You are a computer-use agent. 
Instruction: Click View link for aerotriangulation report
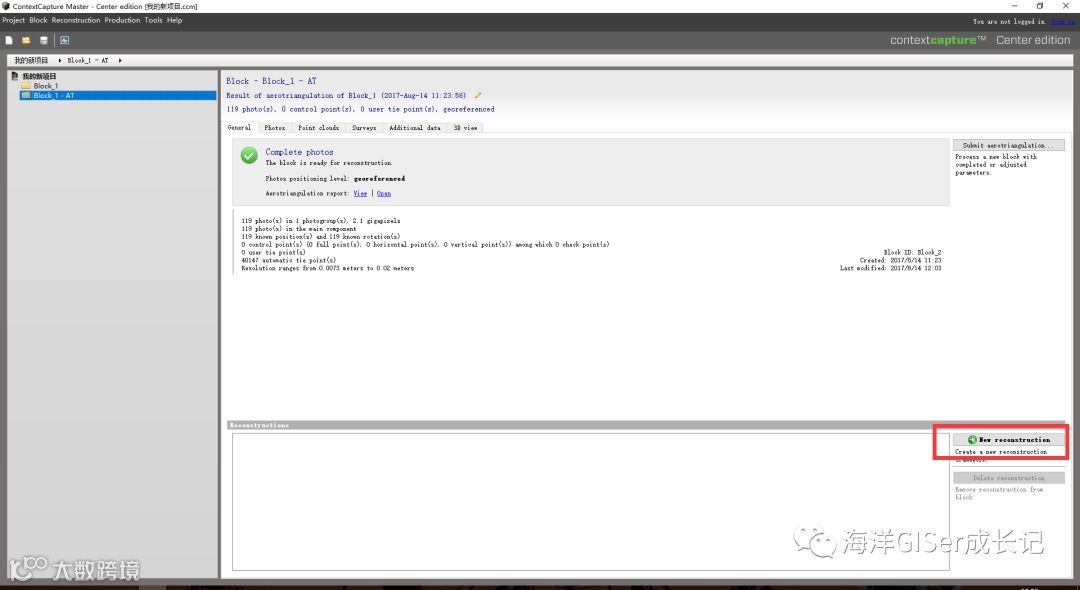[360, 193]
